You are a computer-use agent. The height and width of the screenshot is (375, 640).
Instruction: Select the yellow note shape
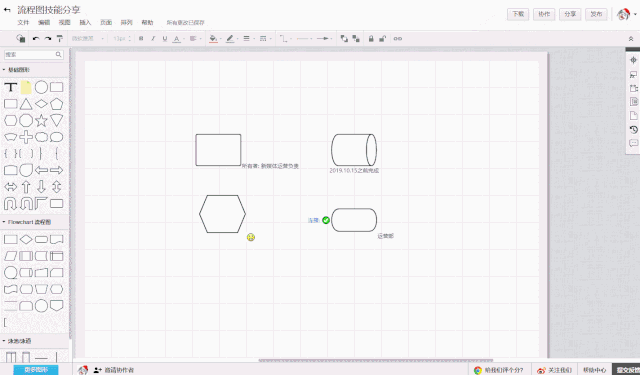tap(26, 87)
